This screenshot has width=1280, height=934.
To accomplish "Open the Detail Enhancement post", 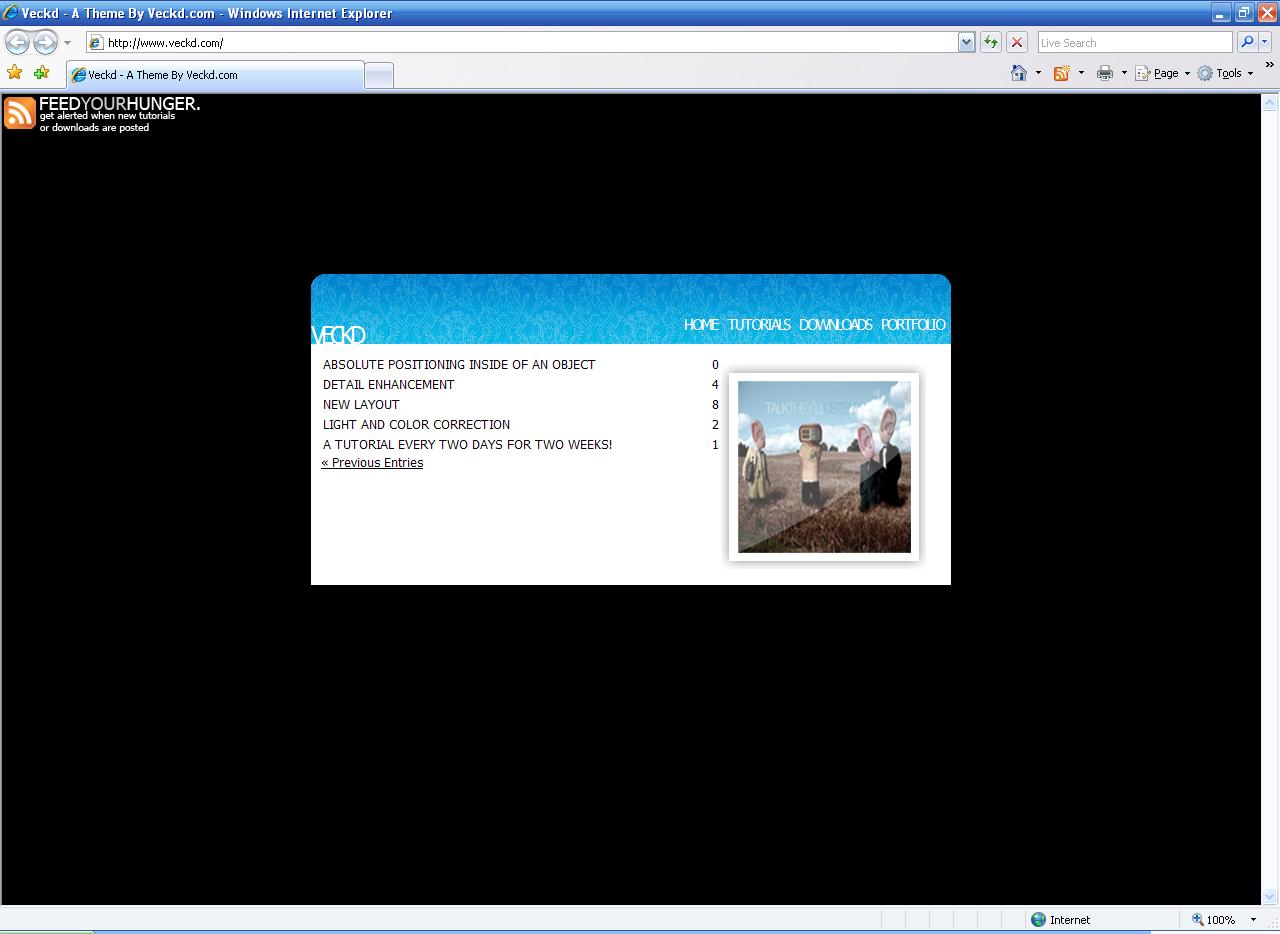I will (x=388, y=385).
